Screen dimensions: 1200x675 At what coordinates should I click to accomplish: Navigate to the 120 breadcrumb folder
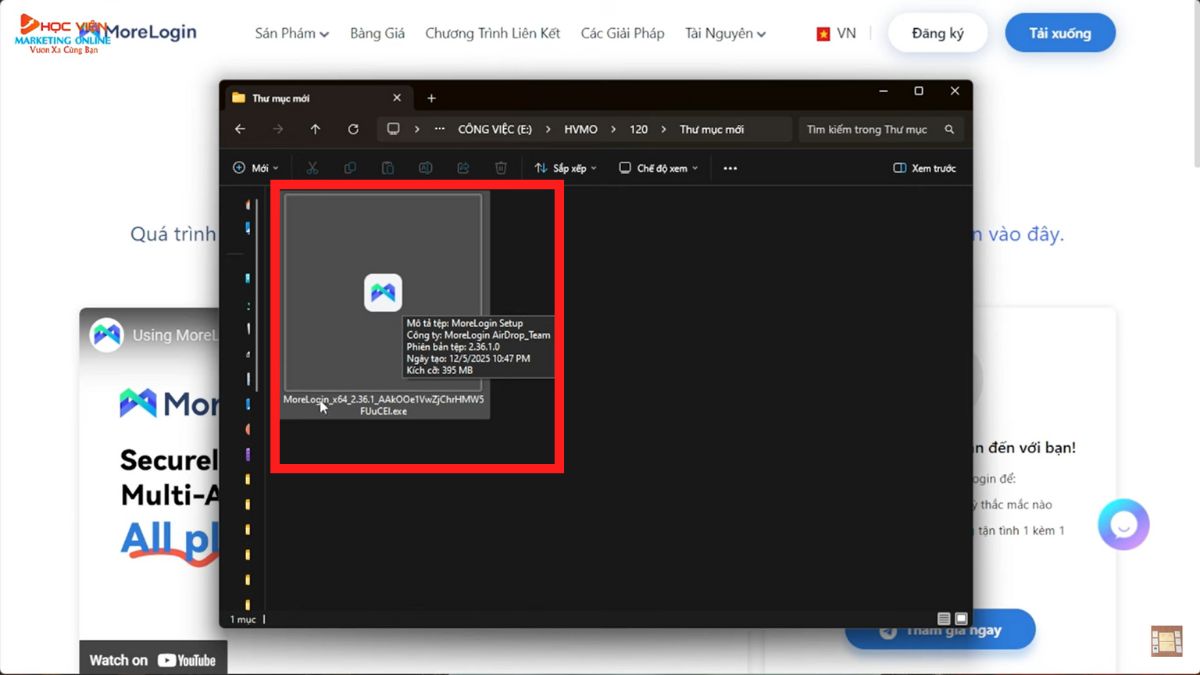pos(639,129)
